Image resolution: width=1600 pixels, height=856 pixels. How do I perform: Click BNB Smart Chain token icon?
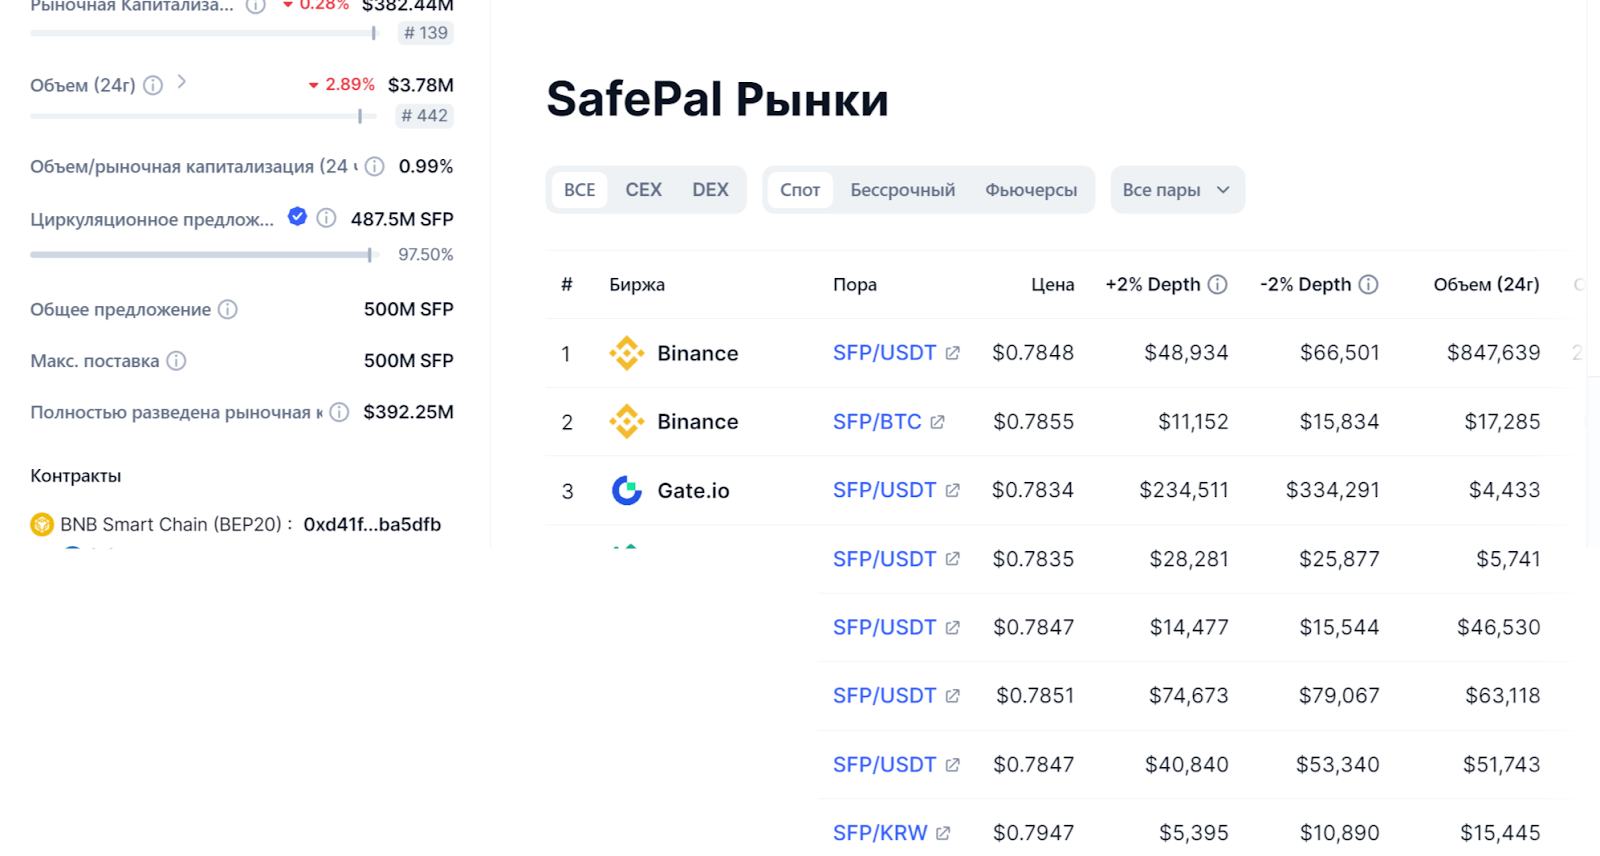(x=42, y=524)
